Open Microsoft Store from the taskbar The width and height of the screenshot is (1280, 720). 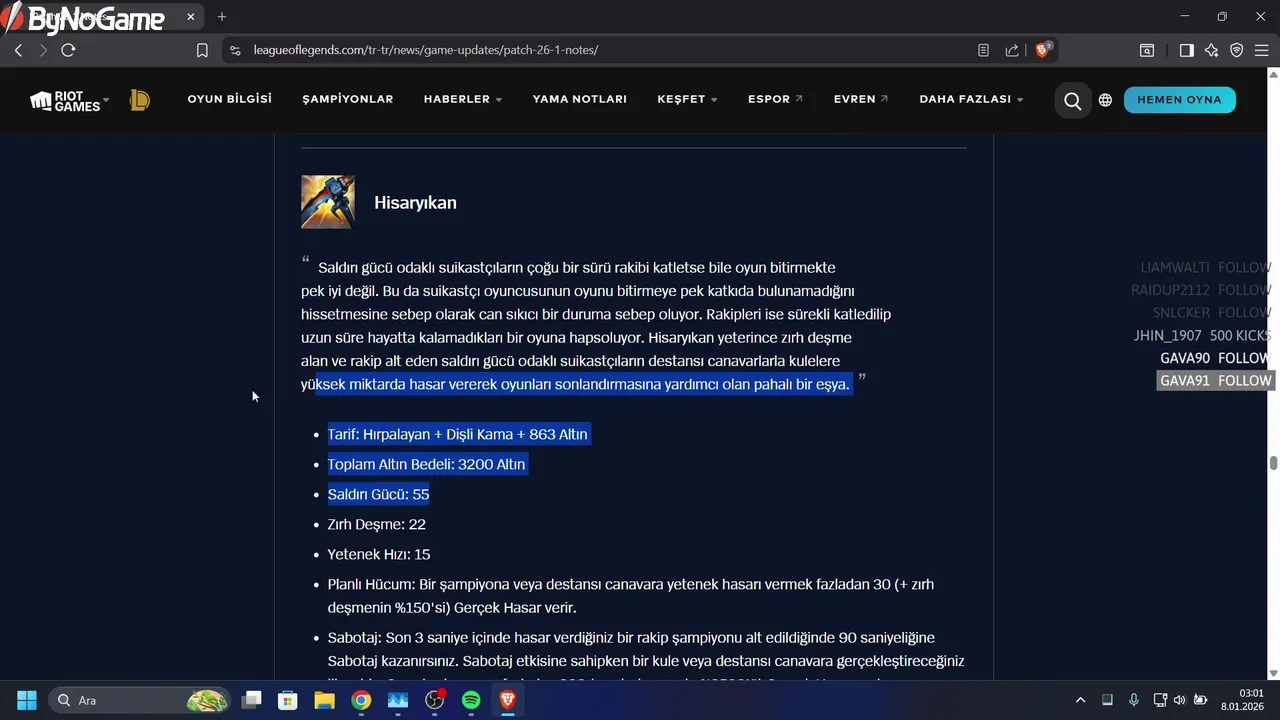[288, 700]
